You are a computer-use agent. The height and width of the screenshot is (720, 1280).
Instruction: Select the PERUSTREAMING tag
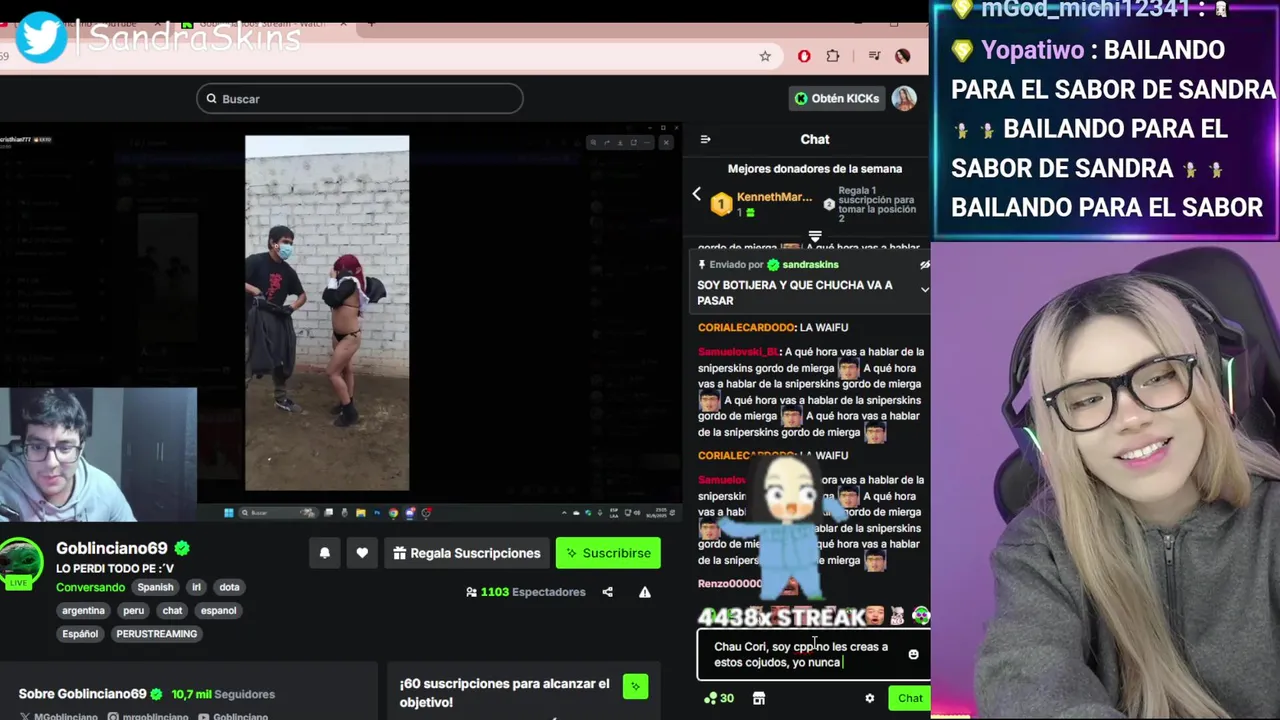point(157,633)
